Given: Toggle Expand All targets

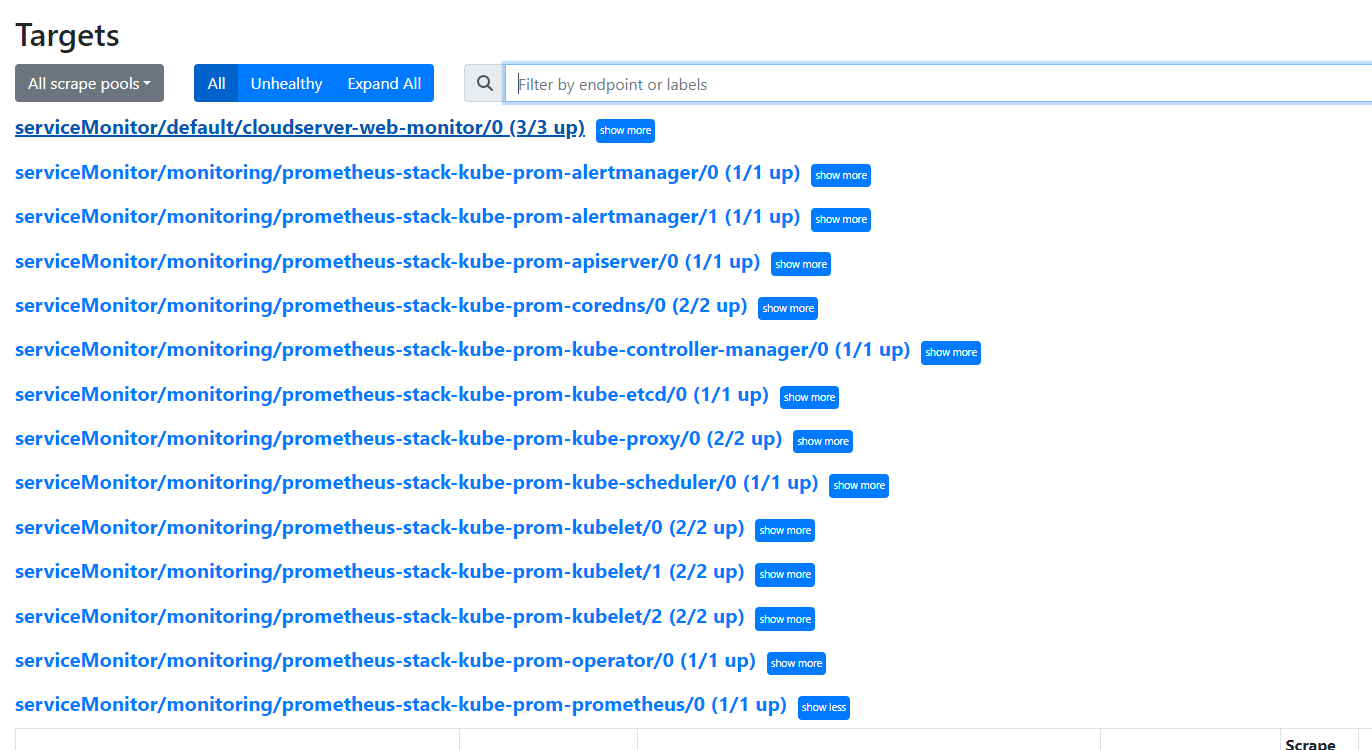Looking at the screenshot, I should tap(384, 84).
